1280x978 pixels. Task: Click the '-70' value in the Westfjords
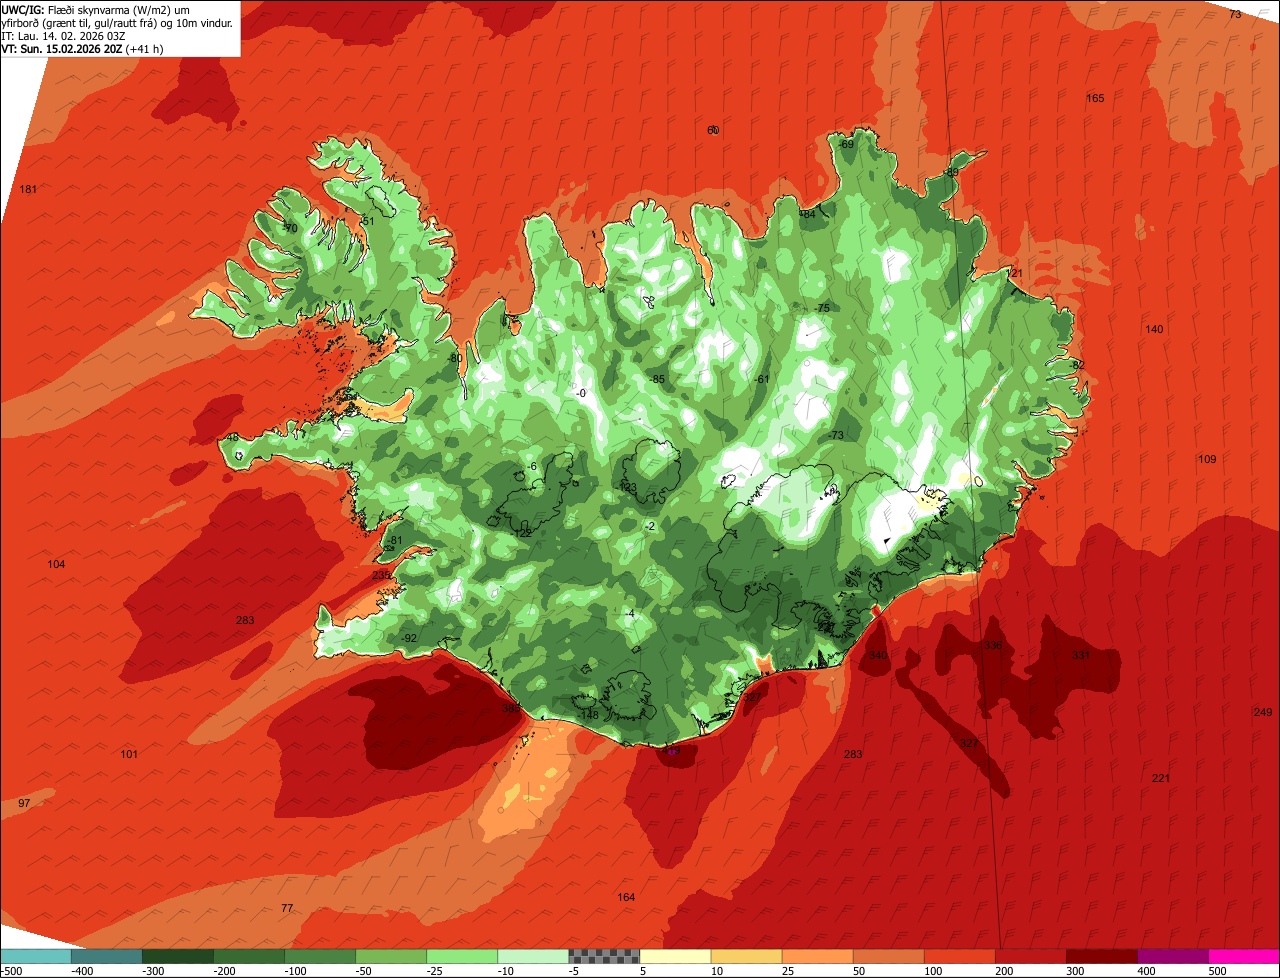pos(290,228)
